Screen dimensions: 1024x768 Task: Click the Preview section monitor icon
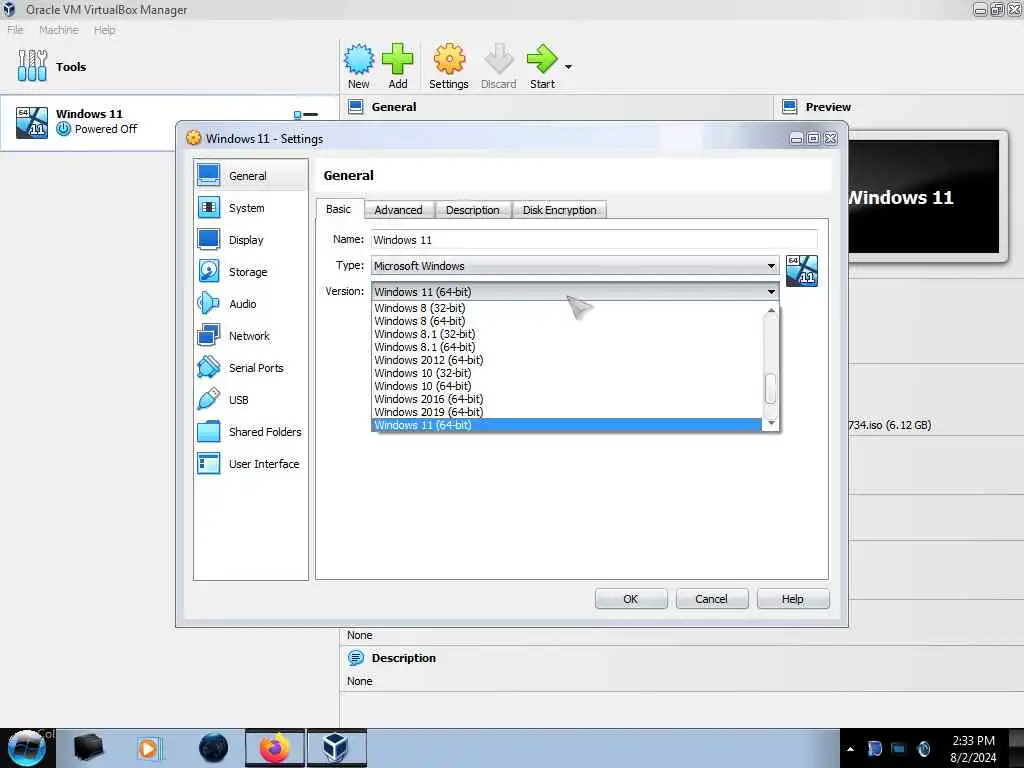click(790, 106)
